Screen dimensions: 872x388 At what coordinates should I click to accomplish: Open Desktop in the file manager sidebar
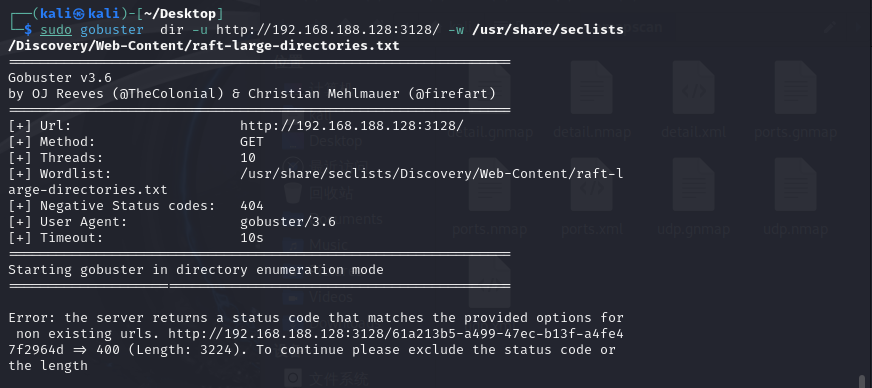coord(335,142)
